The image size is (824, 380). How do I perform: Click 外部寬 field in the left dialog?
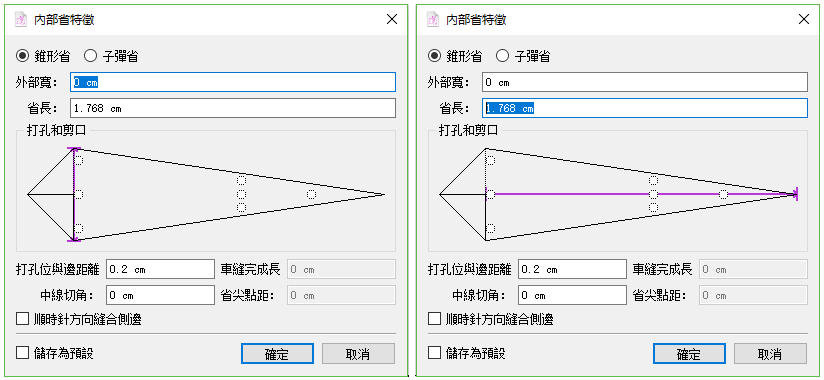click(x=233, y=82)
